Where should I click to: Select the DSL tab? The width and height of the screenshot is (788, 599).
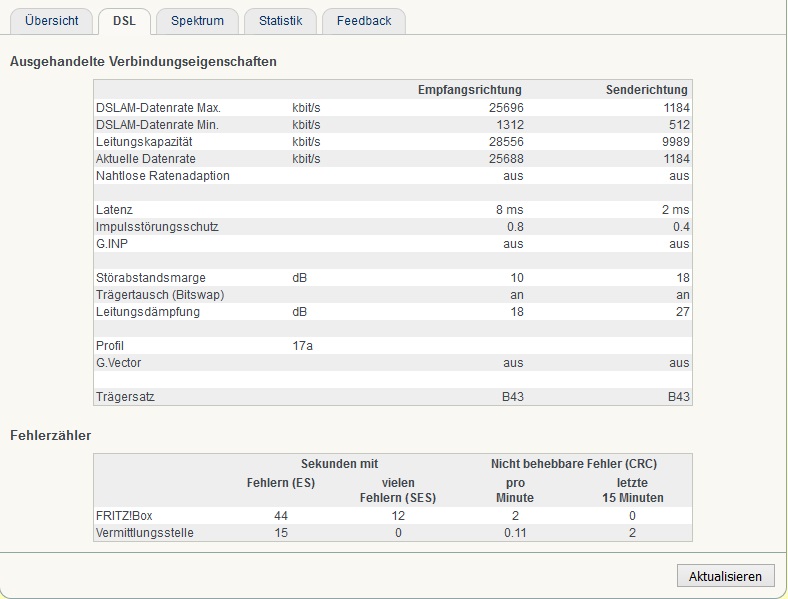click(124, 21)
